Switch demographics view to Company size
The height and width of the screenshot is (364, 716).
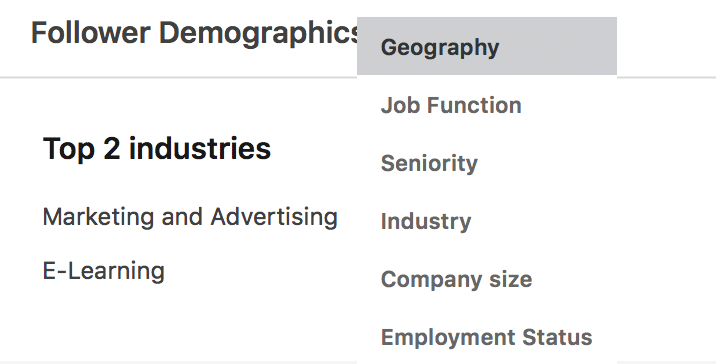point(487,279)
